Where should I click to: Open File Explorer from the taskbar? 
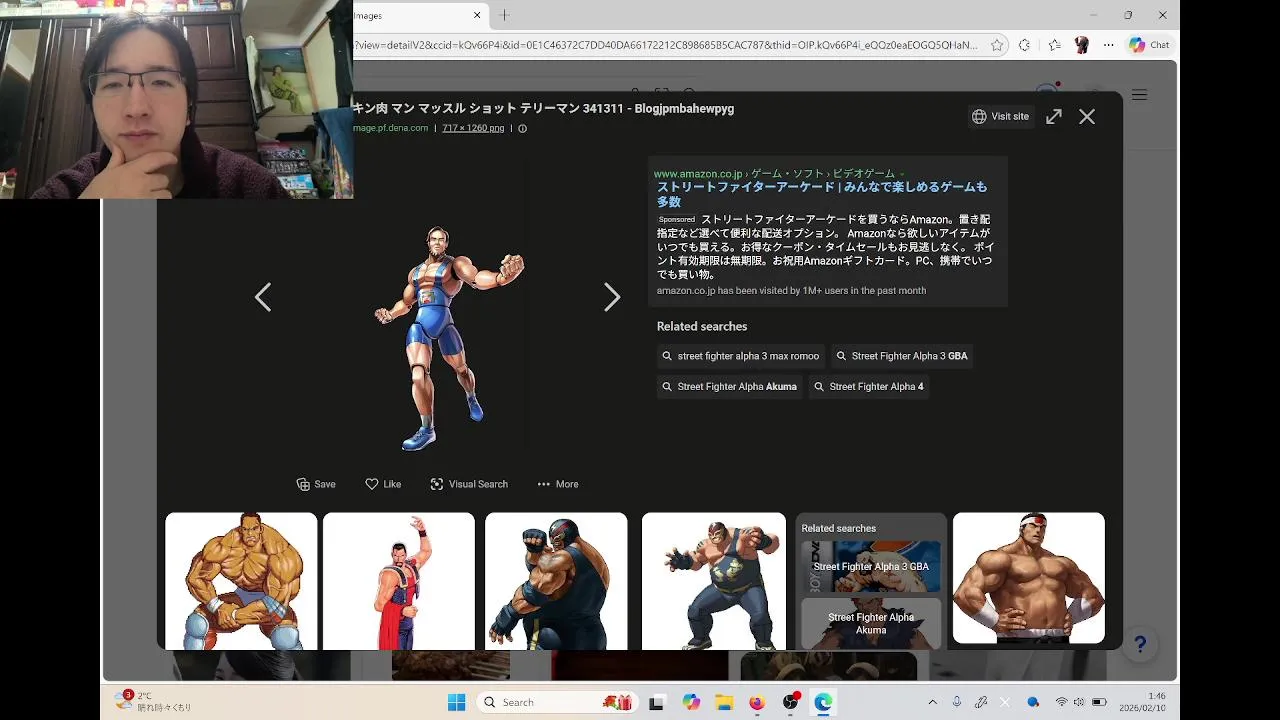click(723, 702)
